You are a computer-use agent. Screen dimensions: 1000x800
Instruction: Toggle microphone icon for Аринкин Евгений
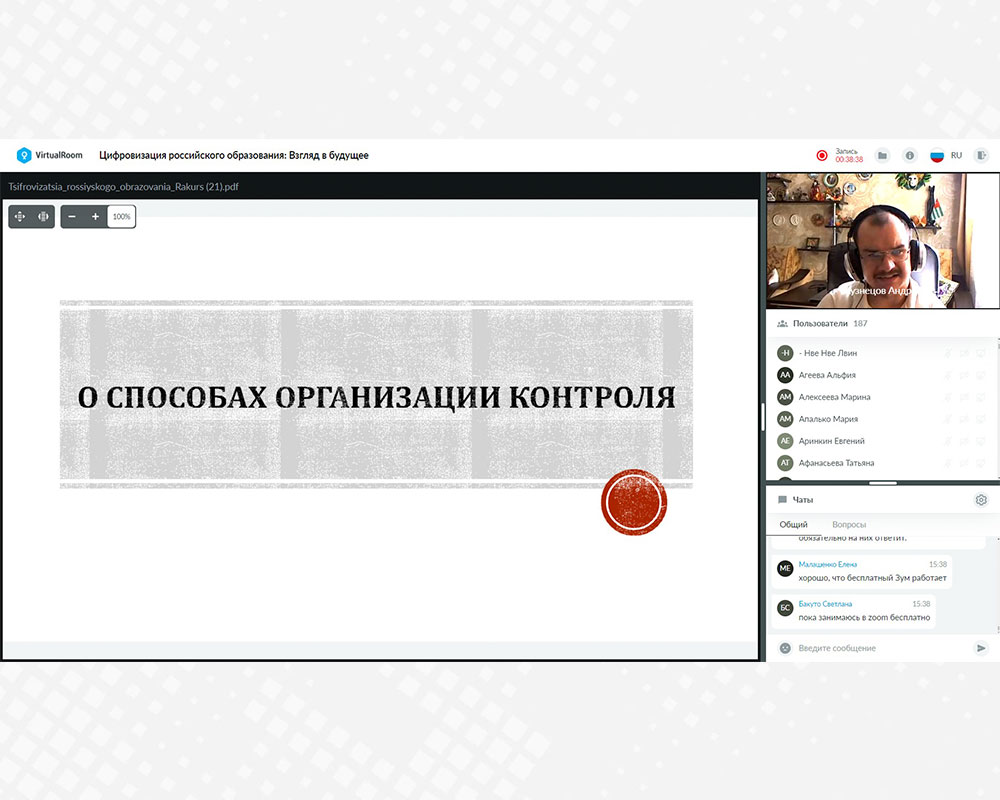click(948, 441)
